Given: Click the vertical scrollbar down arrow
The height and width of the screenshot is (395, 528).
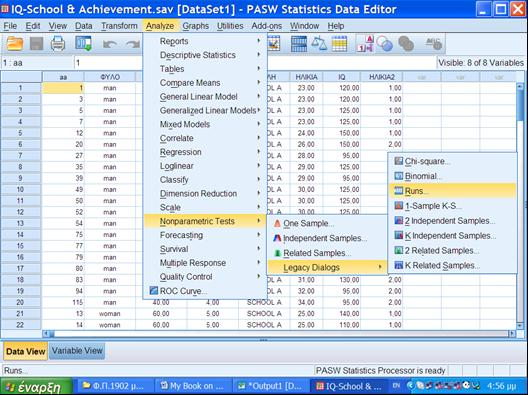Looking at the screenshot, I should pos(520,326).
